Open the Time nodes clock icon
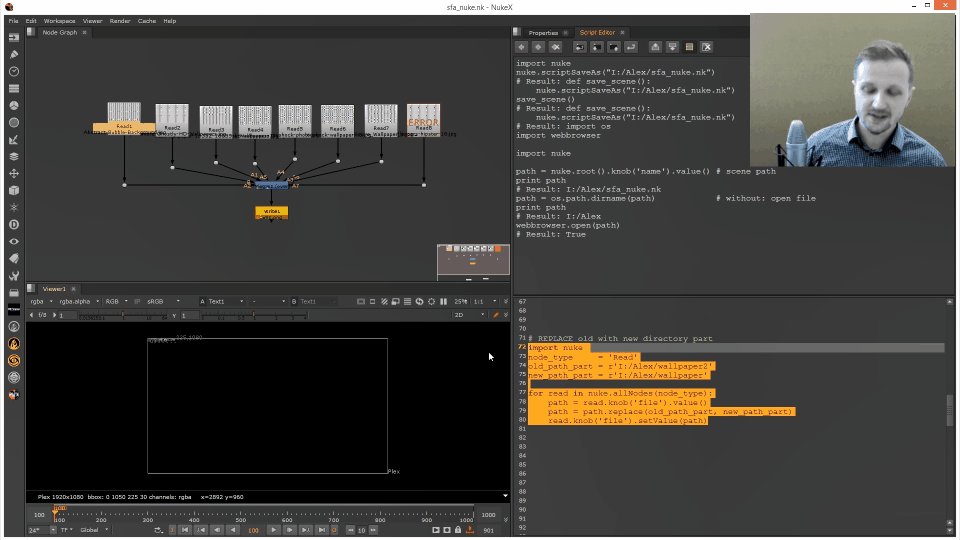Viewport: 960px width, 540px height. (13, 72)
